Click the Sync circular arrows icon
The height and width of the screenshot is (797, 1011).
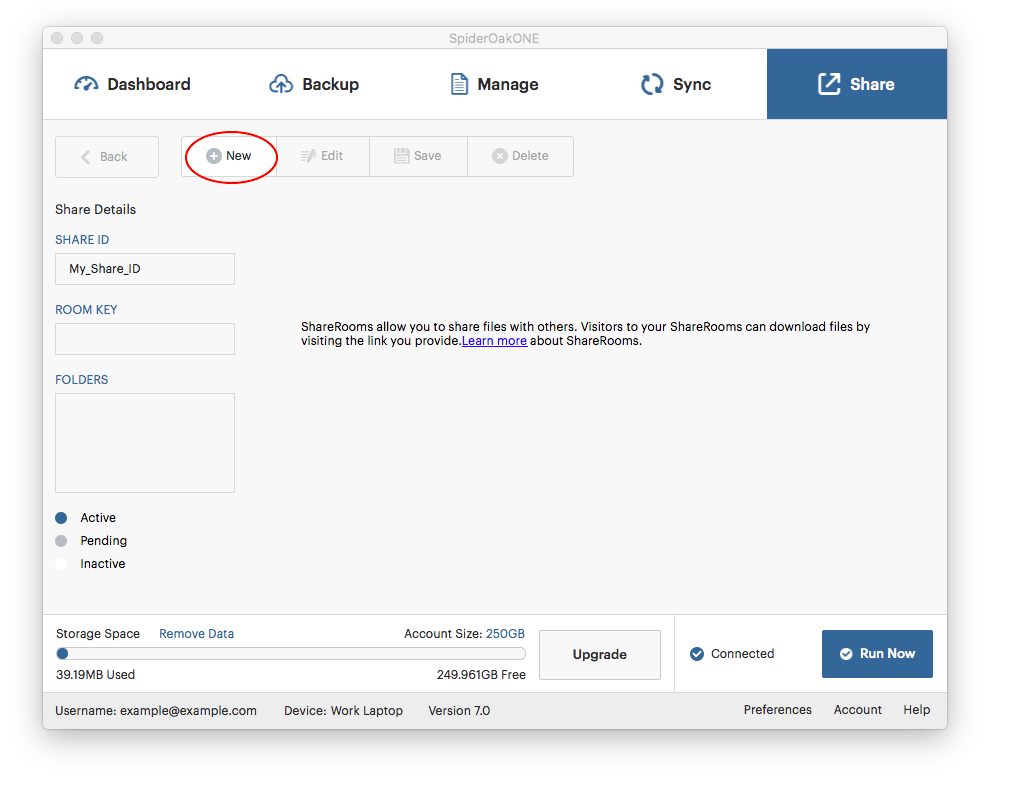coord(652,84)
